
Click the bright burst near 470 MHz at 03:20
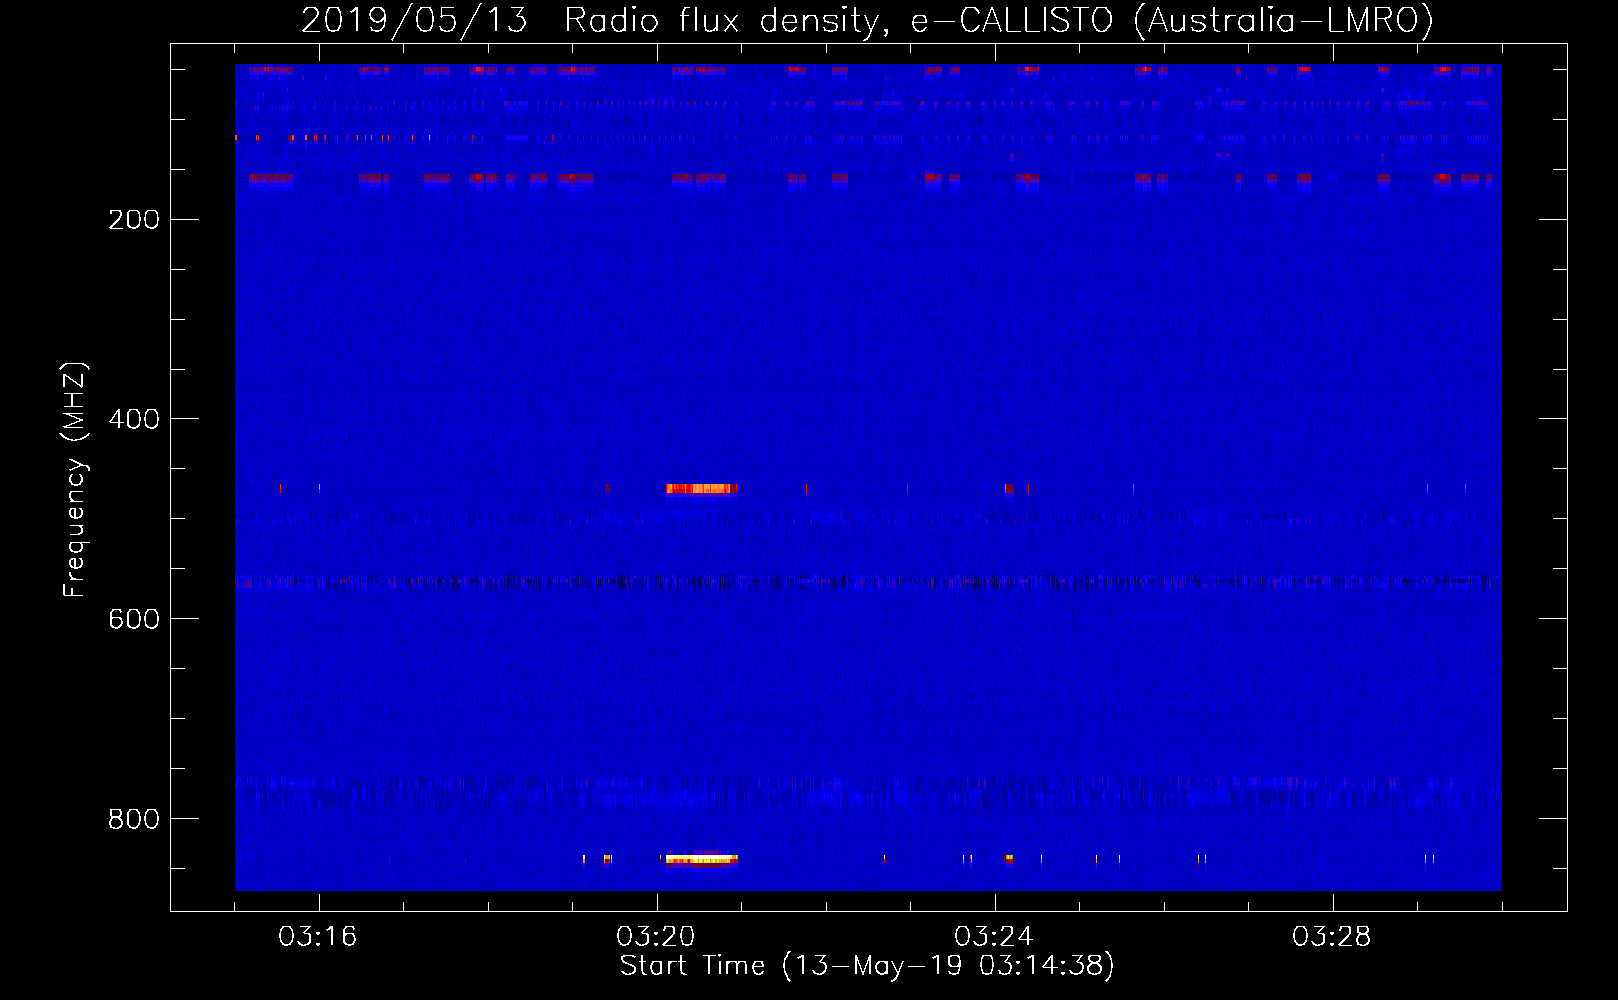pyautogui.click(x=702, y=489)
